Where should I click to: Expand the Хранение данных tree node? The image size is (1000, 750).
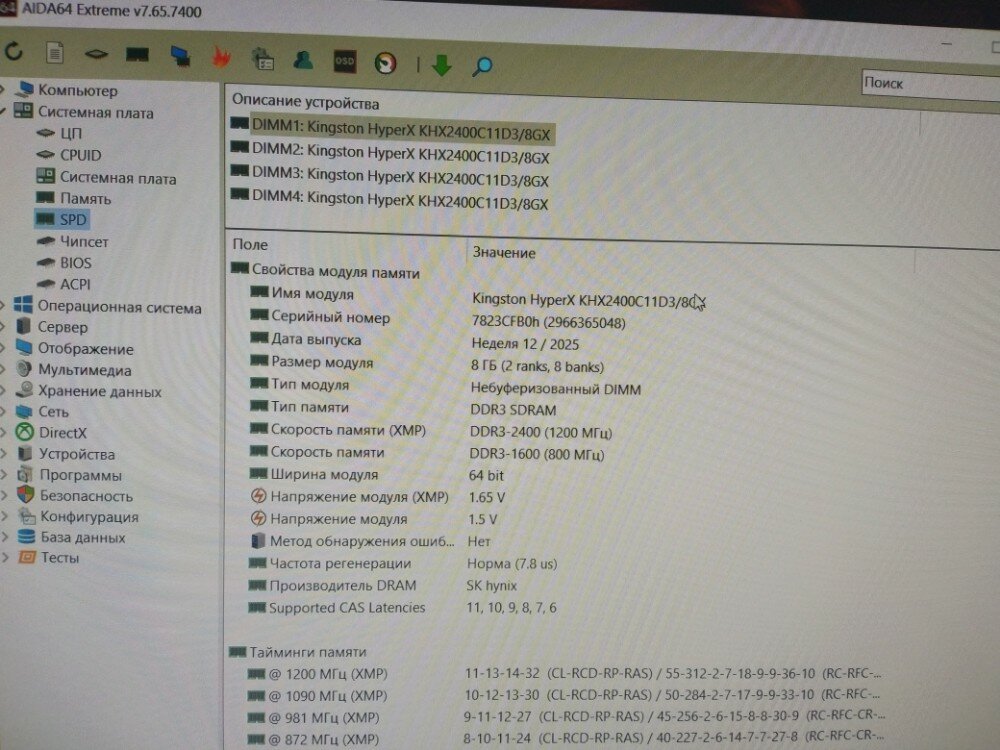[3, 391]
